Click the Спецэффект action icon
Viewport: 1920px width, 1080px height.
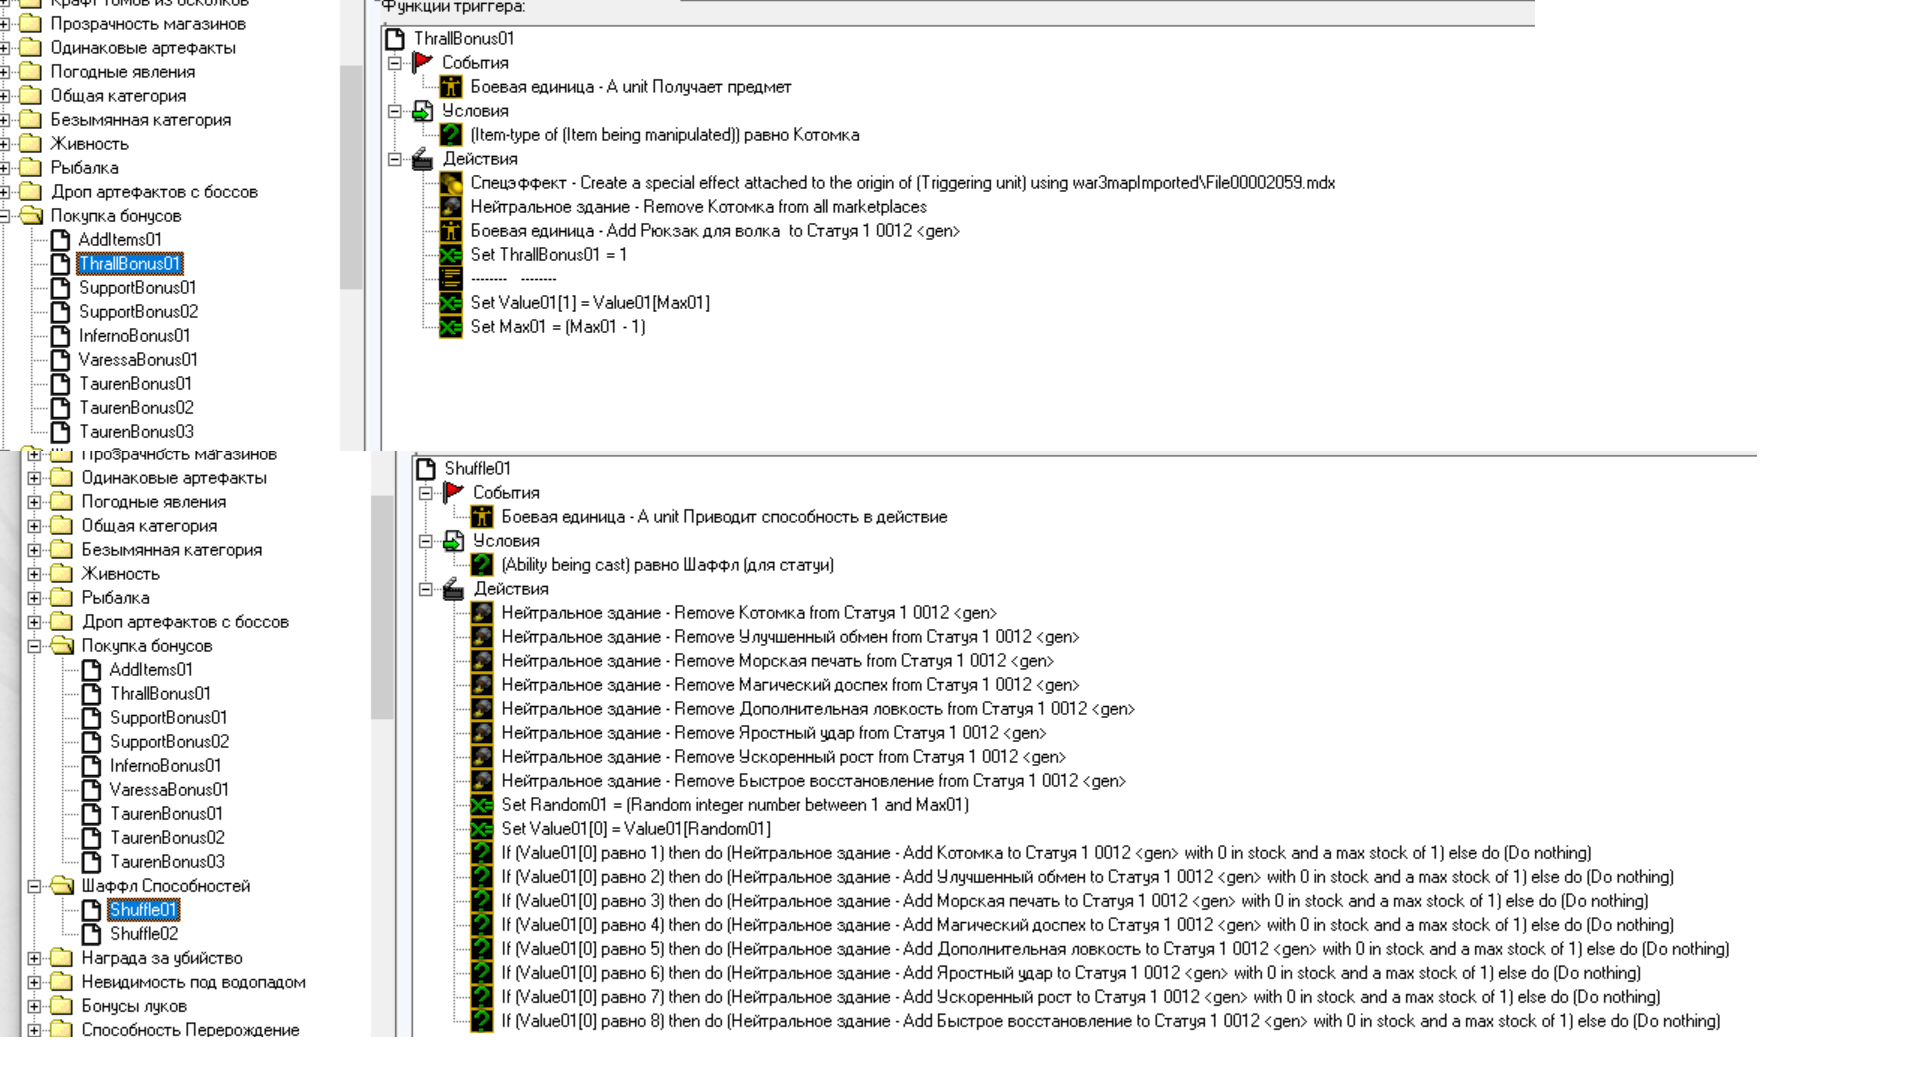coord(451,183)
